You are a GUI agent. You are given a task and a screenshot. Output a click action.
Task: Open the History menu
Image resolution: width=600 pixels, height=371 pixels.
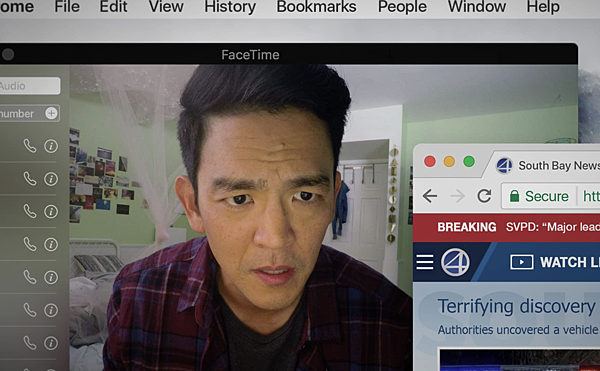tap(230, 7)
